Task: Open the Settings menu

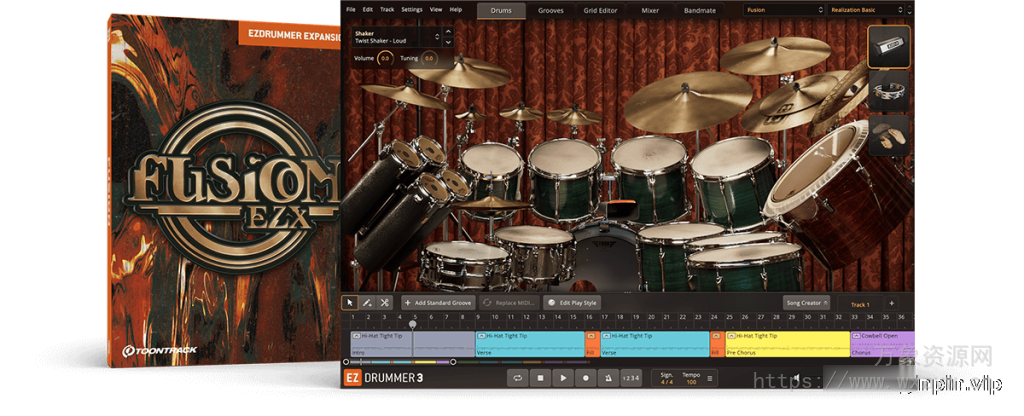Action: [412, 10]
